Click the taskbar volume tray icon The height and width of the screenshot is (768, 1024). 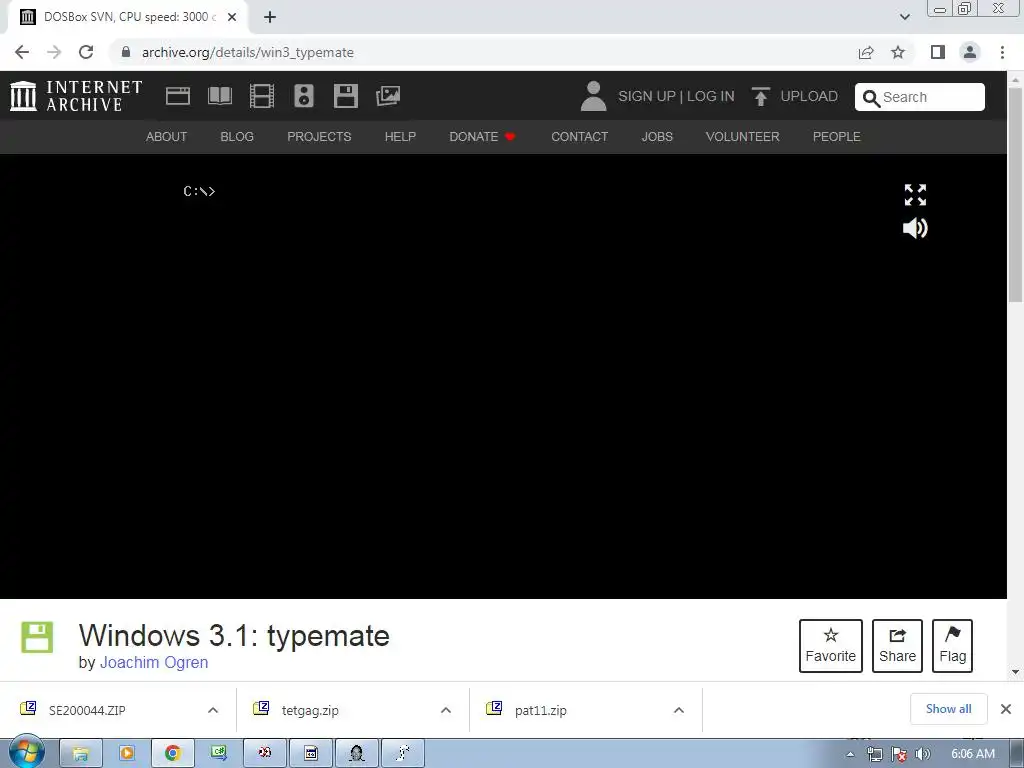[x=923, y=754]
